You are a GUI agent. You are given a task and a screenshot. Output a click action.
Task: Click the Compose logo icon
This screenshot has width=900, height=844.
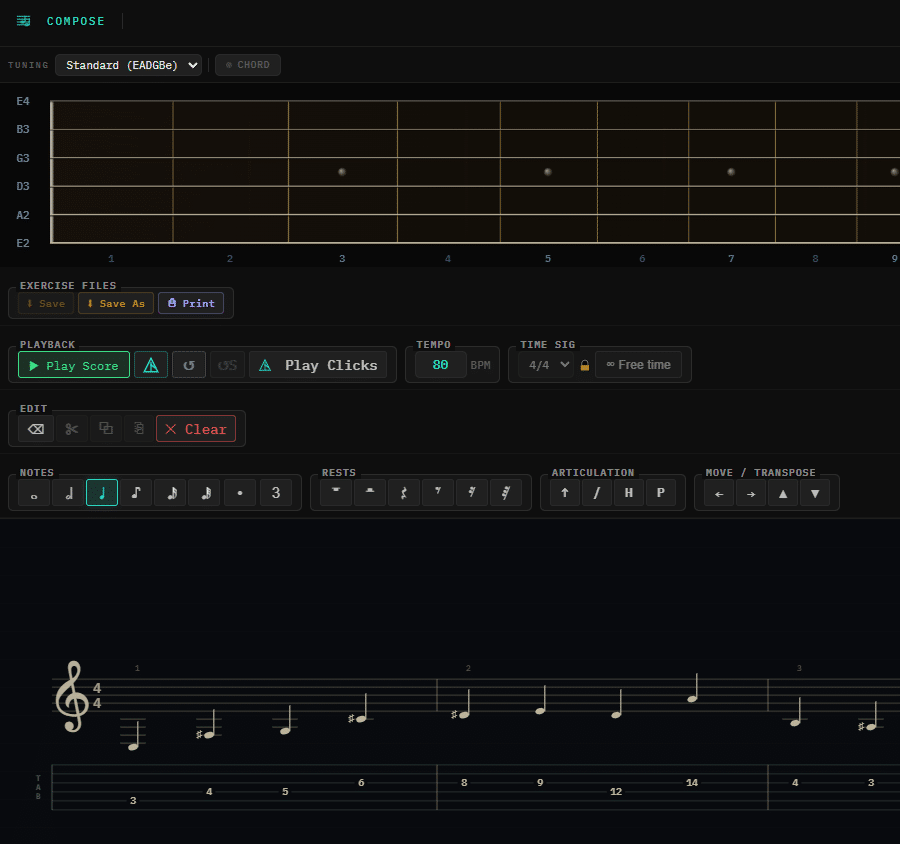click(x=24, y=21)
